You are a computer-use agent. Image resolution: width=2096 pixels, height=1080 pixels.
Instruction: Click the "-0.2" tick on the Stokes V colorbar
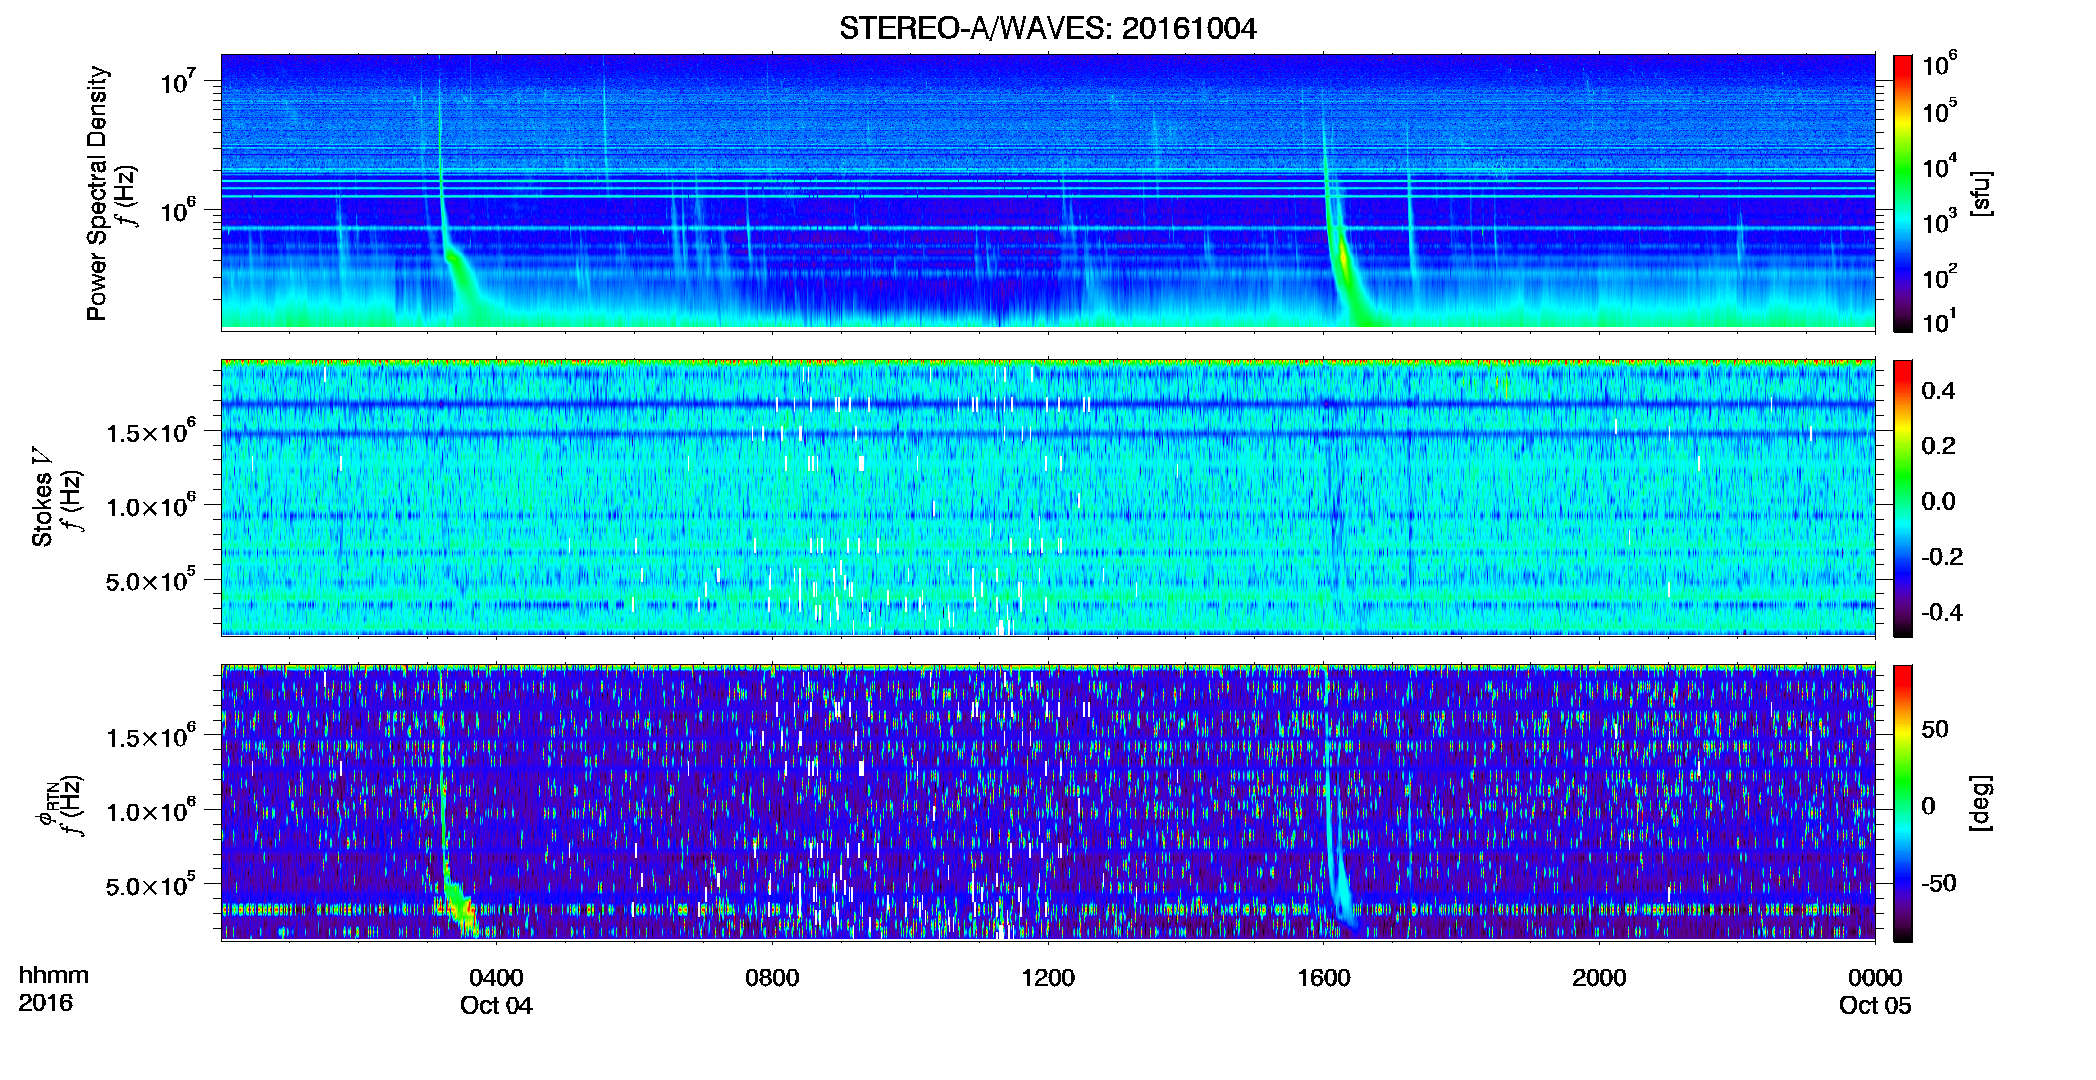[1942, 557]
